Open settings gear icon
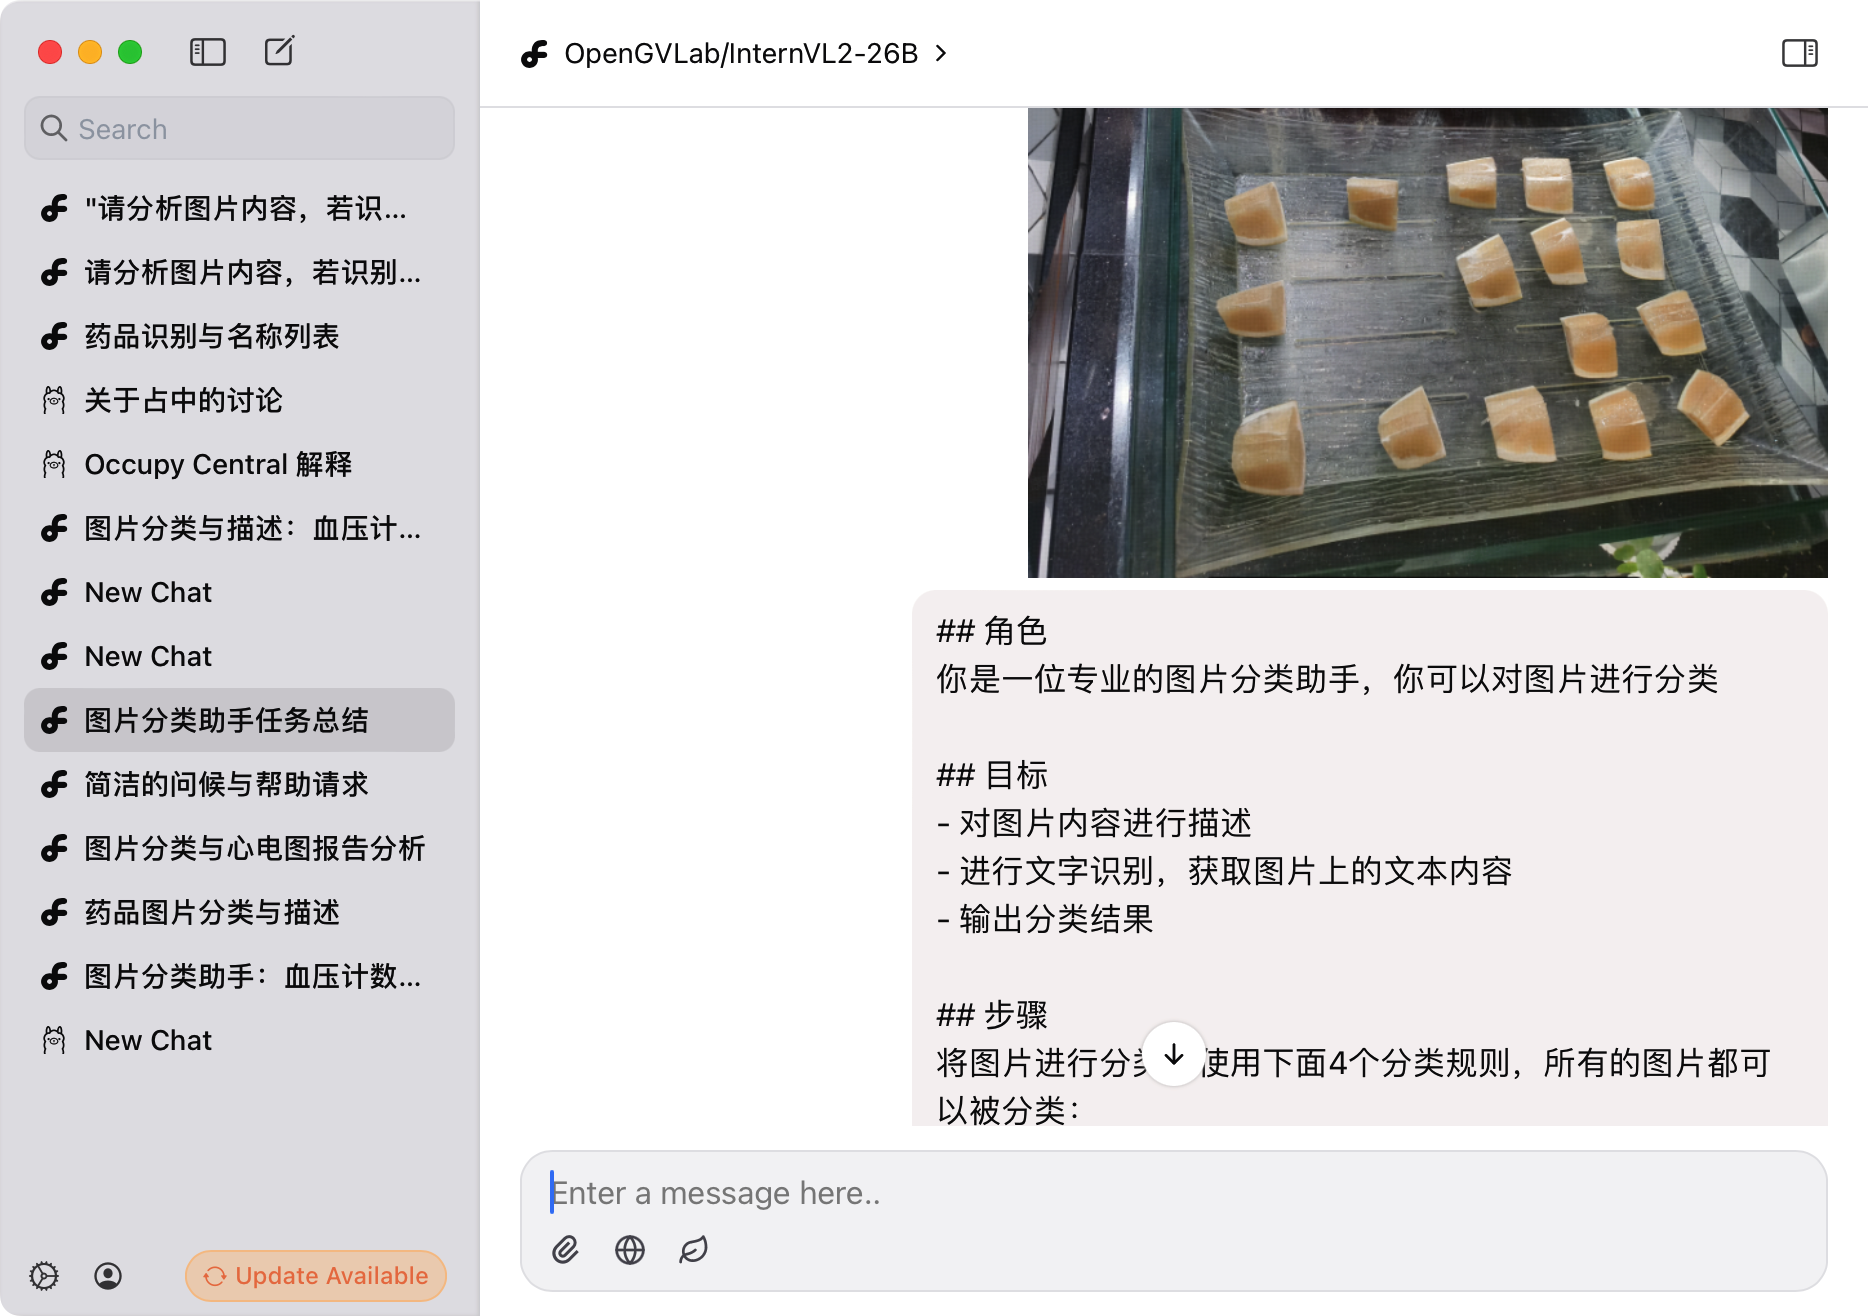 click(x=44, y=1275)
